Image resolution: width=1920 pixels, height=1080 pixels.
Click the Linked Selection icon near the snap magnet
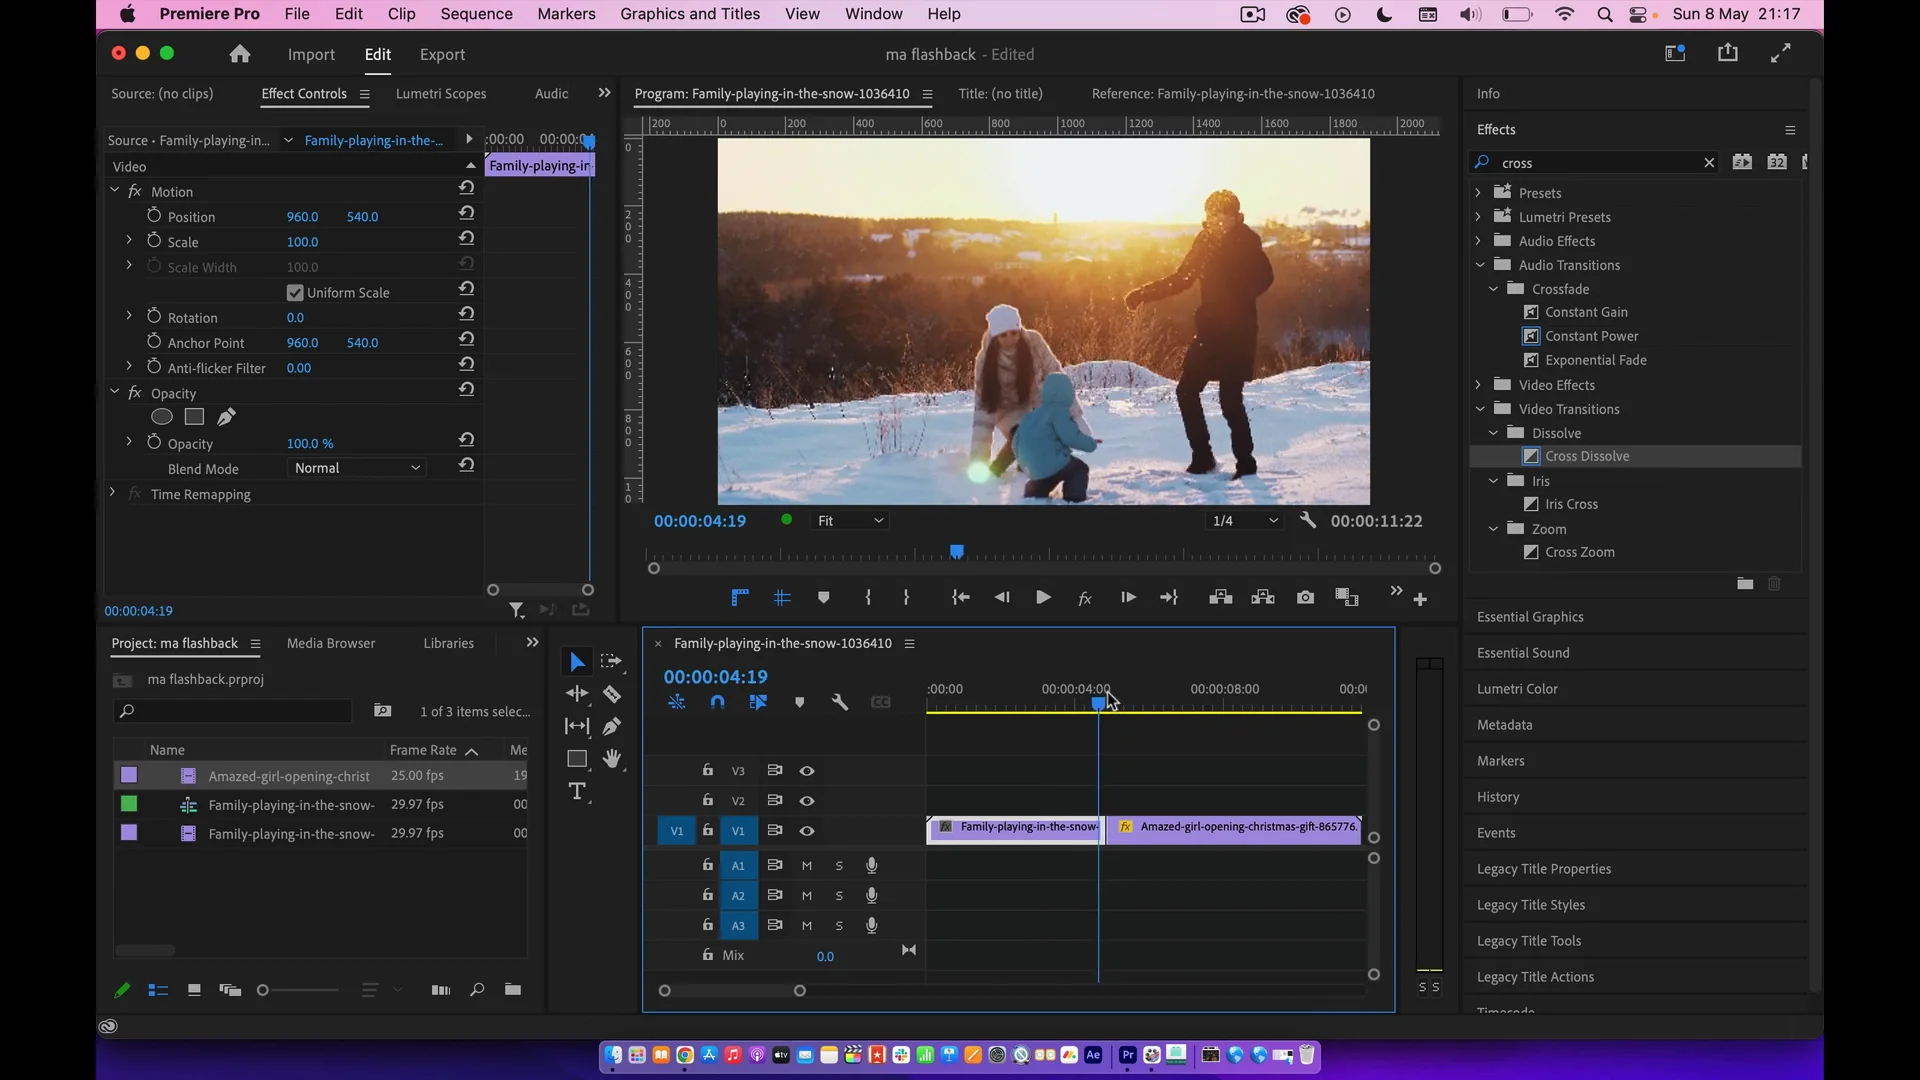pyautogui.click(x=758, y=702)
